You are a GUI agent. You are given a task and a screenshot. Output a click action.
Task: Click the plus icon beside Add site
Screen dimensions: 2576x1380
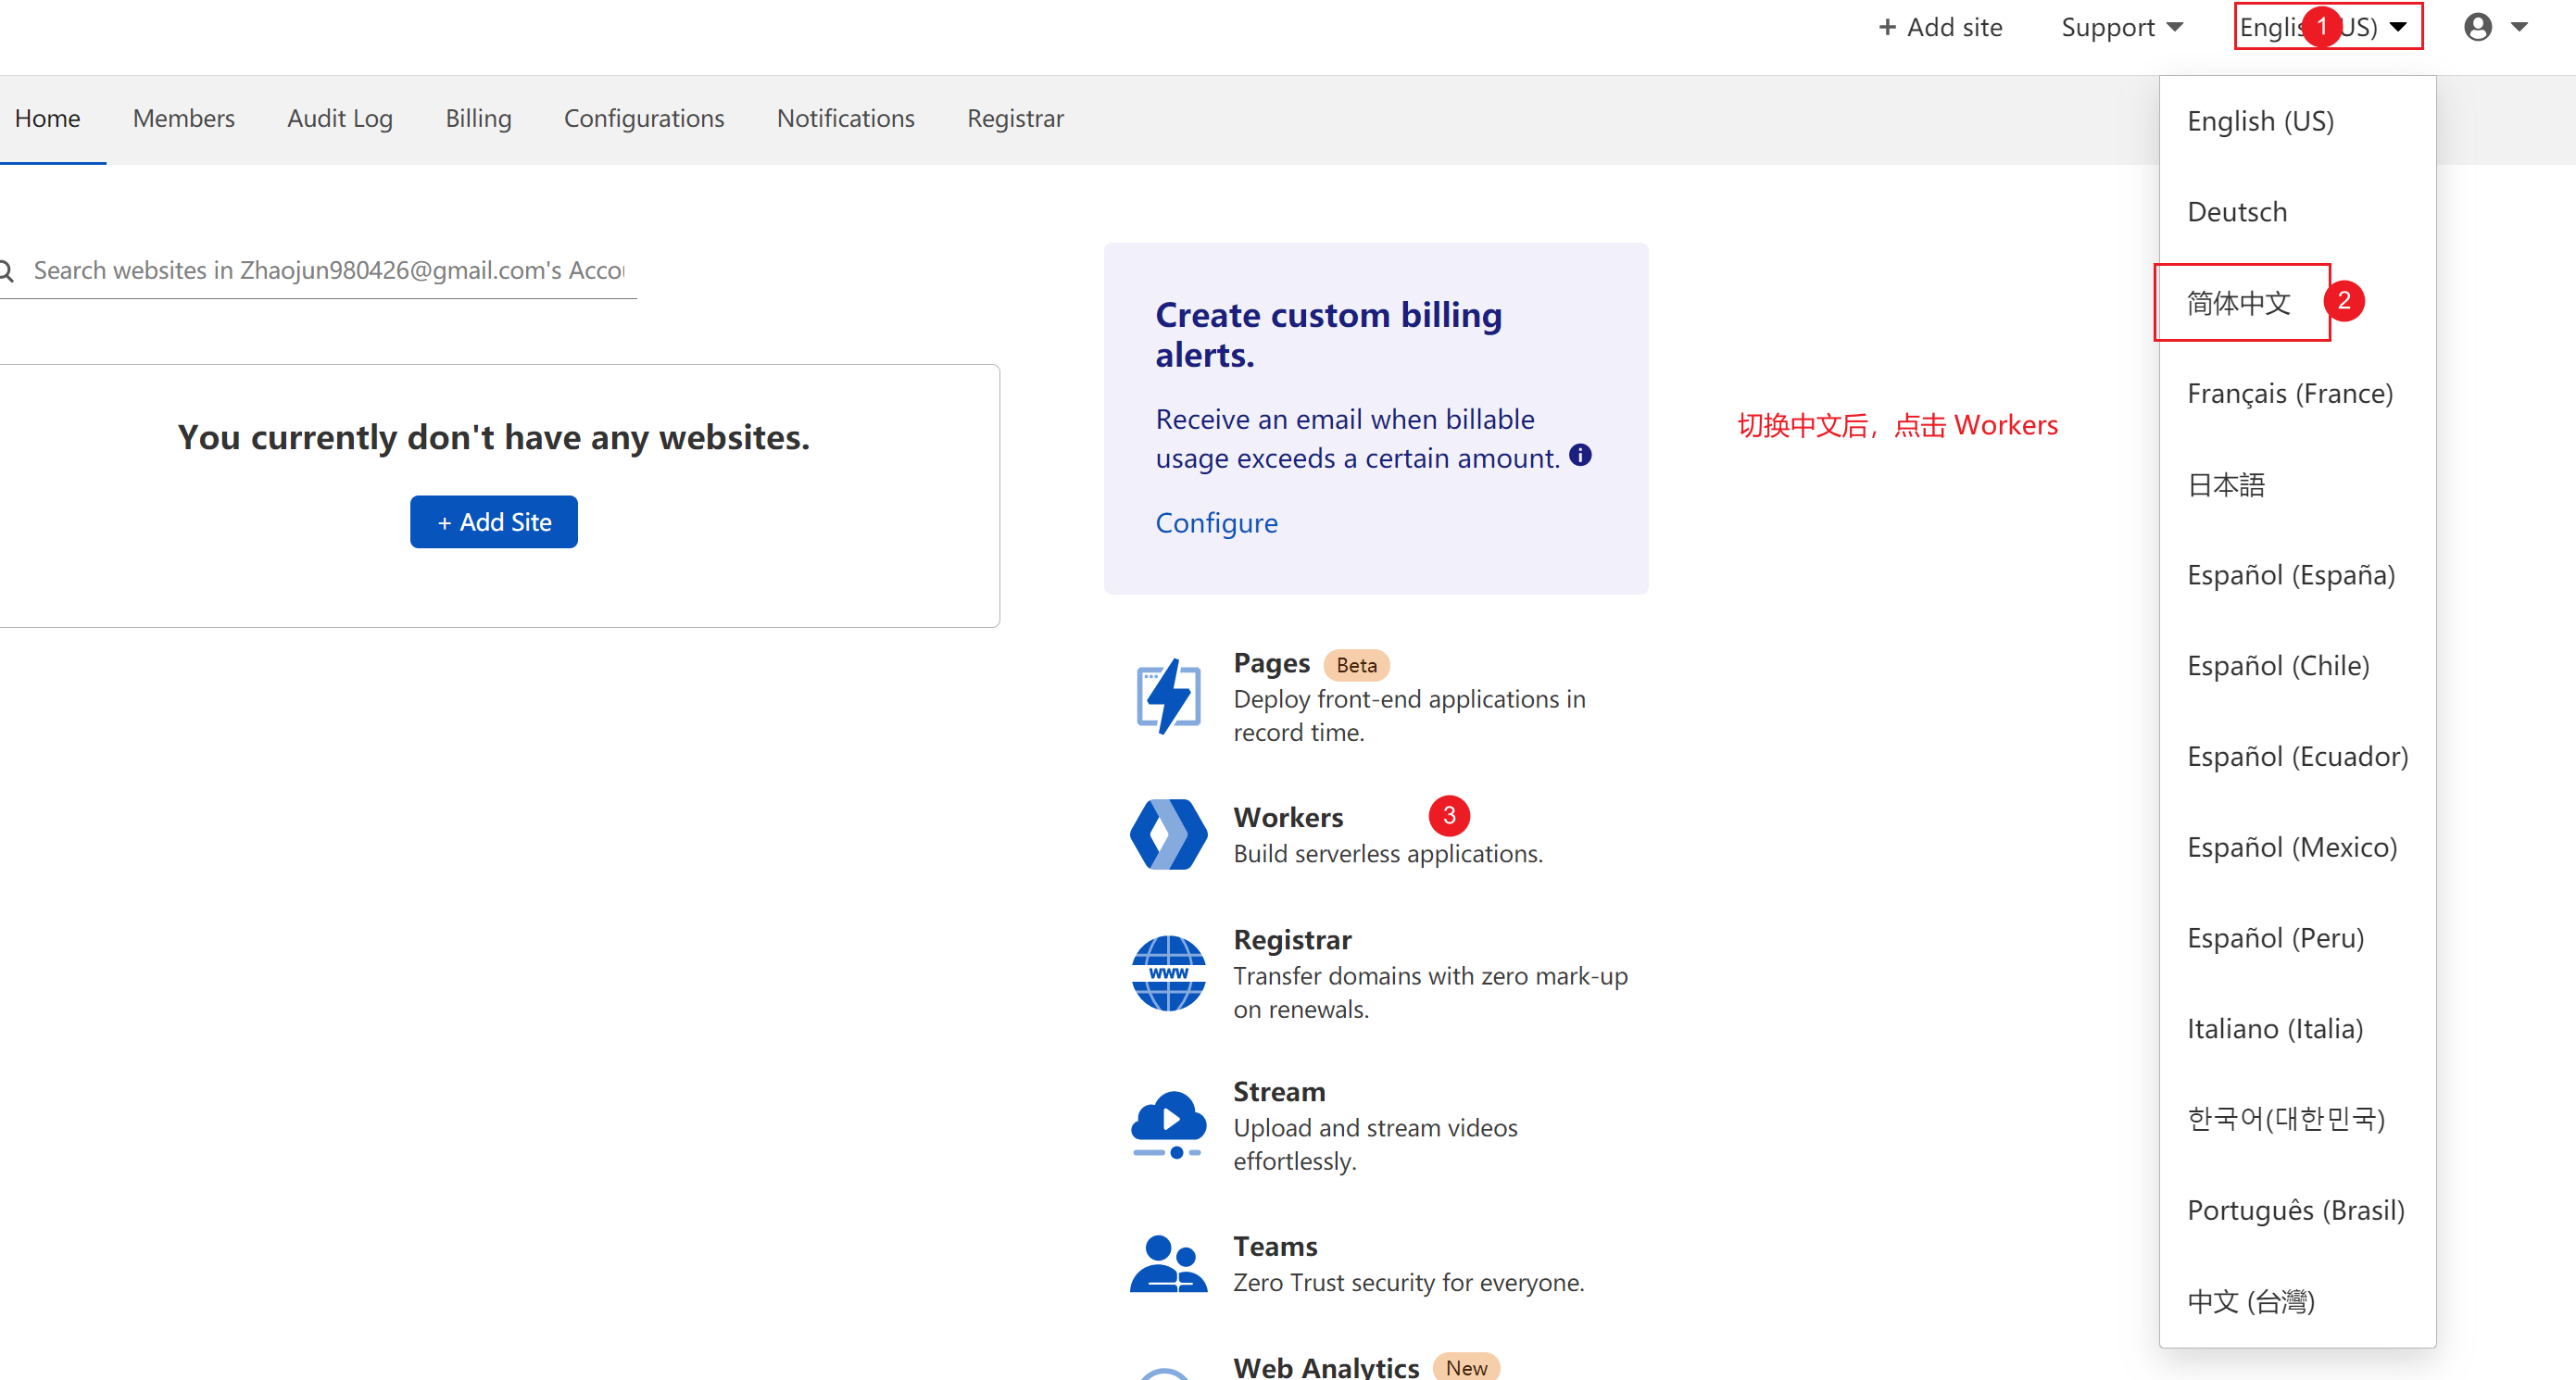[x=1887, y=27]
